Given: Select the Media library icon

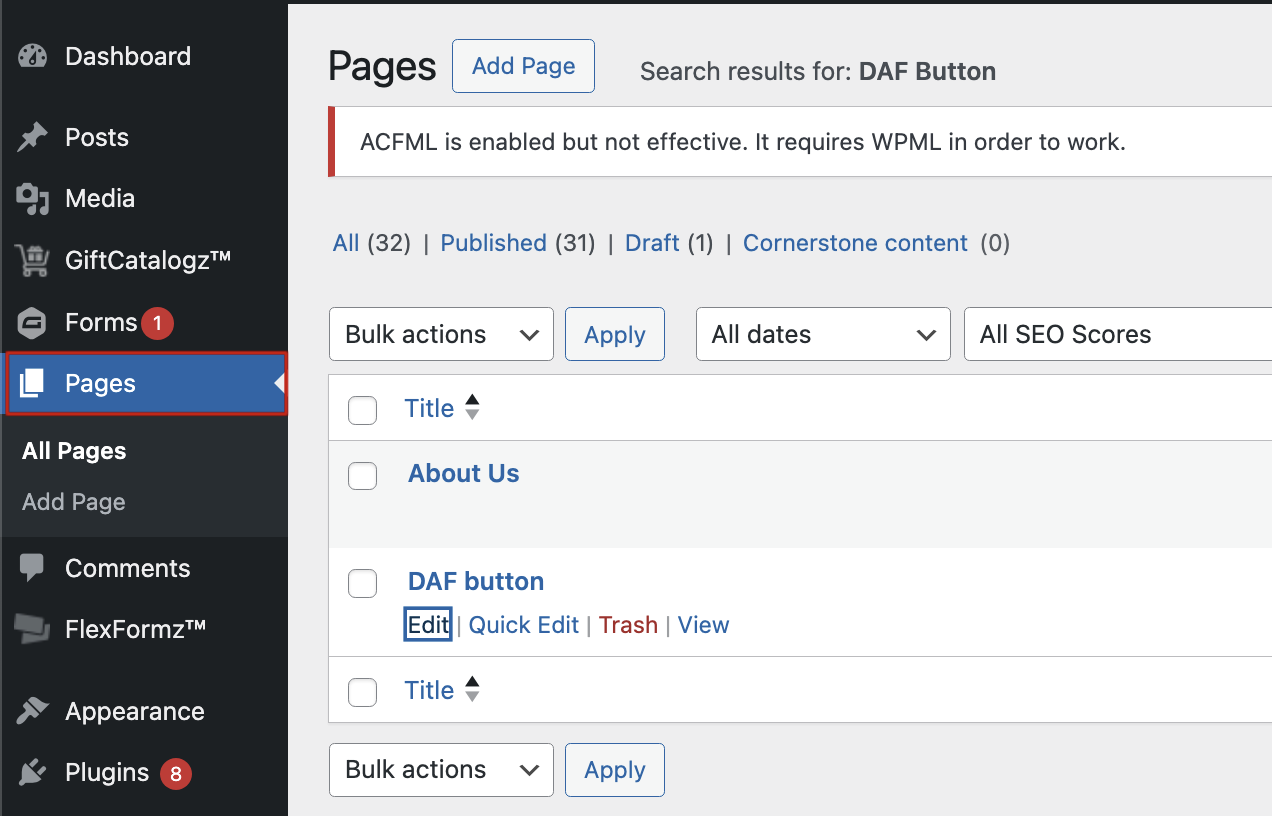Looking at the screenshot, I should click(x=32, y=198).
